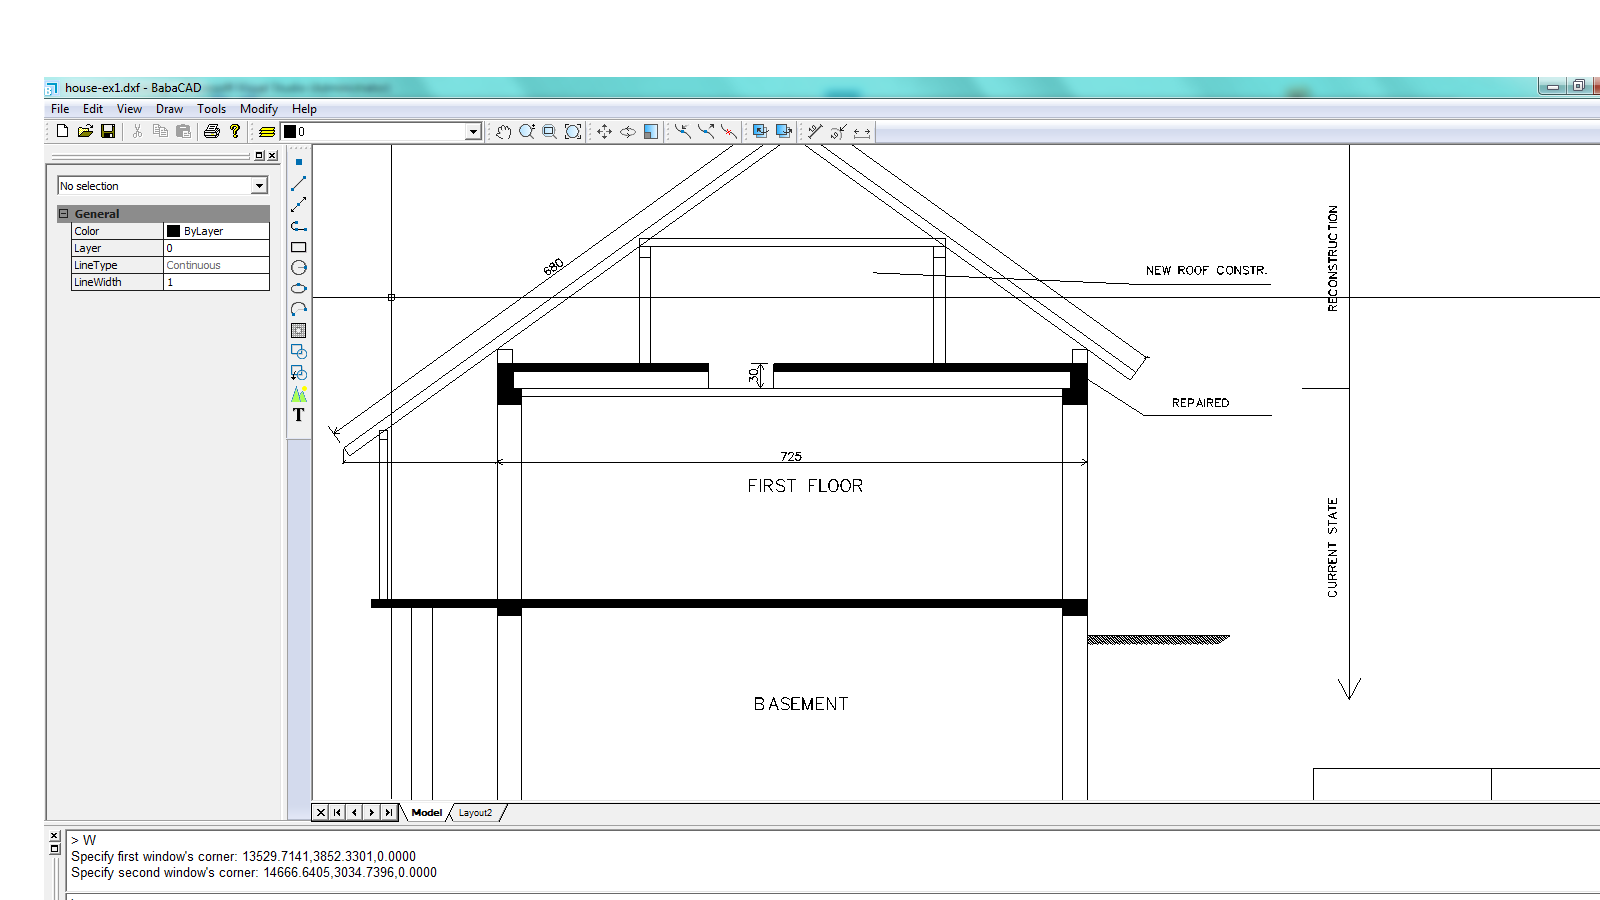Select the Rectangle draw tool

point(298,247)
